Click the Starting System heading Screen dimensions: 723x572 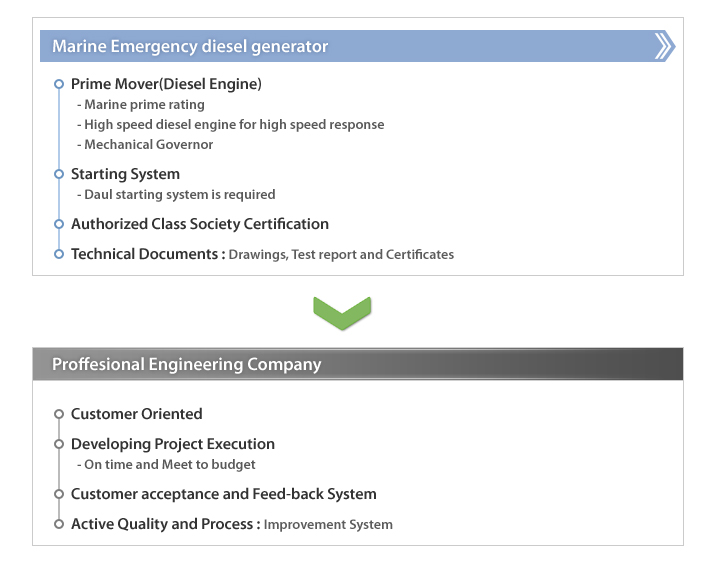(125, 174)
